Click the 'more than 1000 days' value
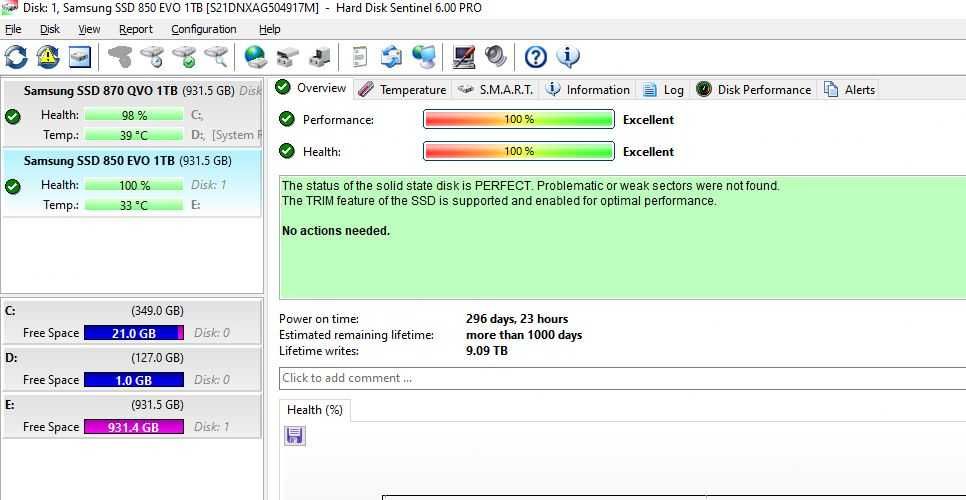Image resolution: width=966 pixels, height=500 pixels. [x=524, y=335]
